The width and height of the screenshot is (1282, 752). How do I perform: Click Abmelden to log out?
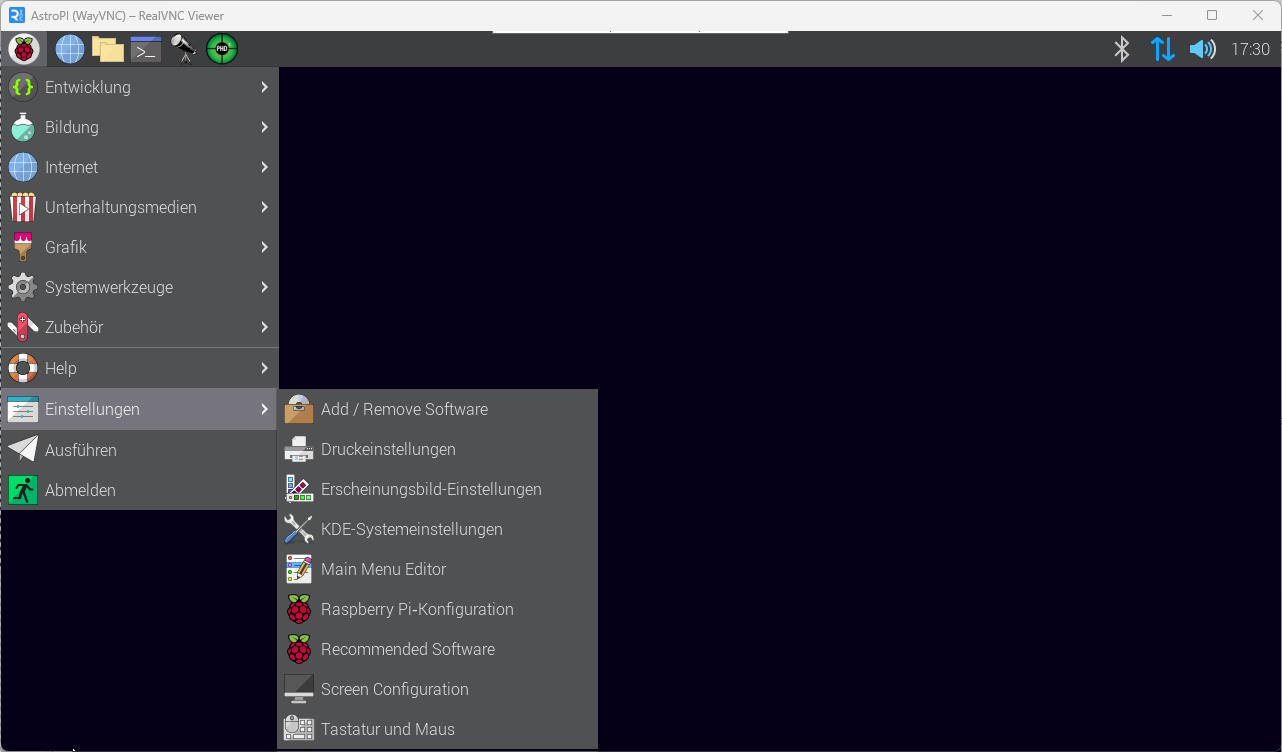[x=80, y=490]
